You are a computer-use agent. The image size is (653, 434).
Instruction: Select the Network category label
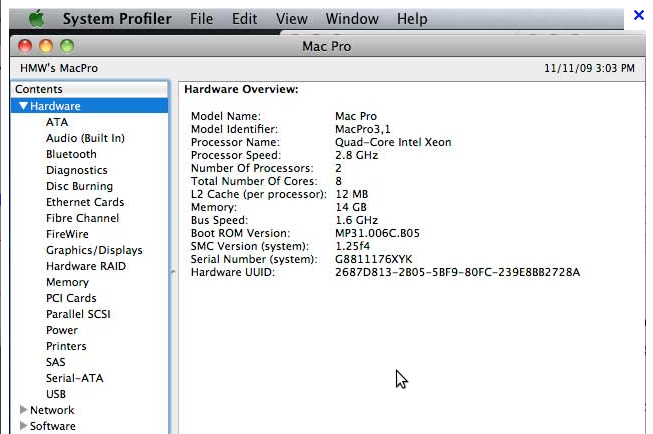52,410
